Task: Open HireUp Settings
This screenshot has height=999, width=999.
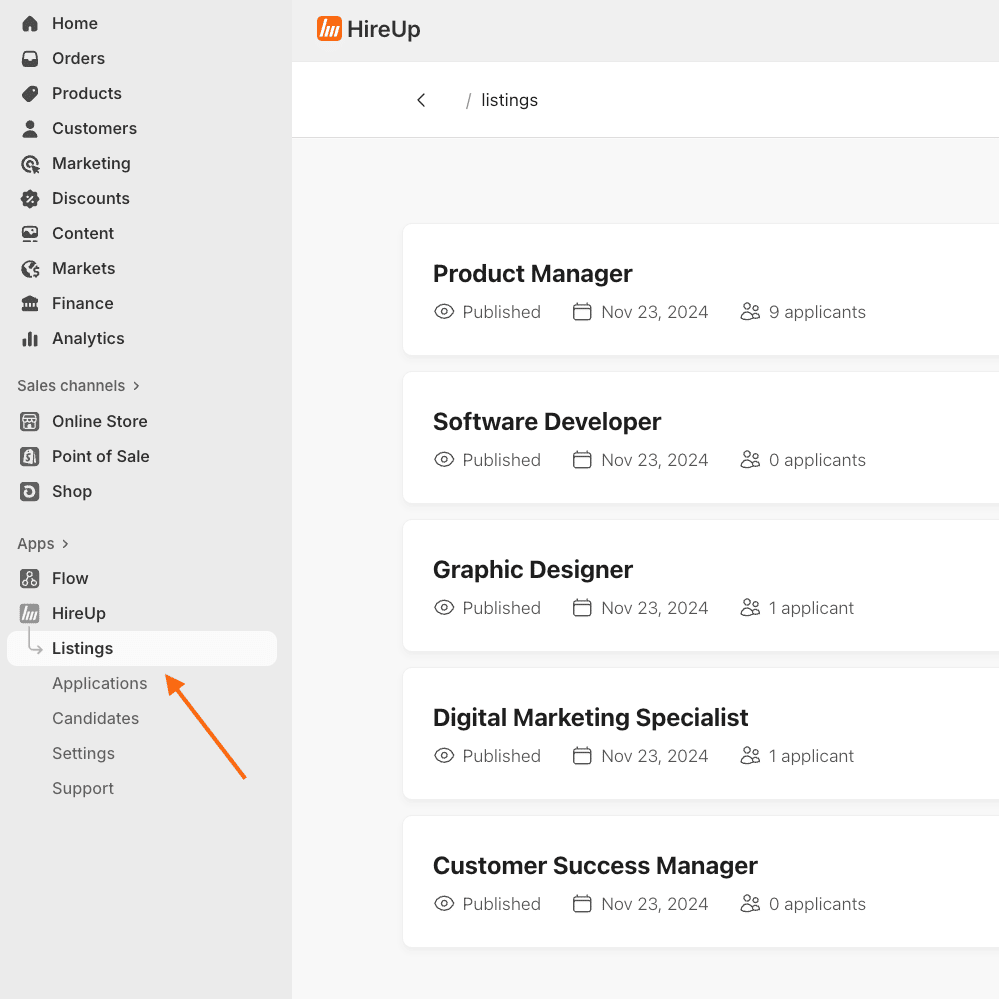Action: (x=83, y=753)
